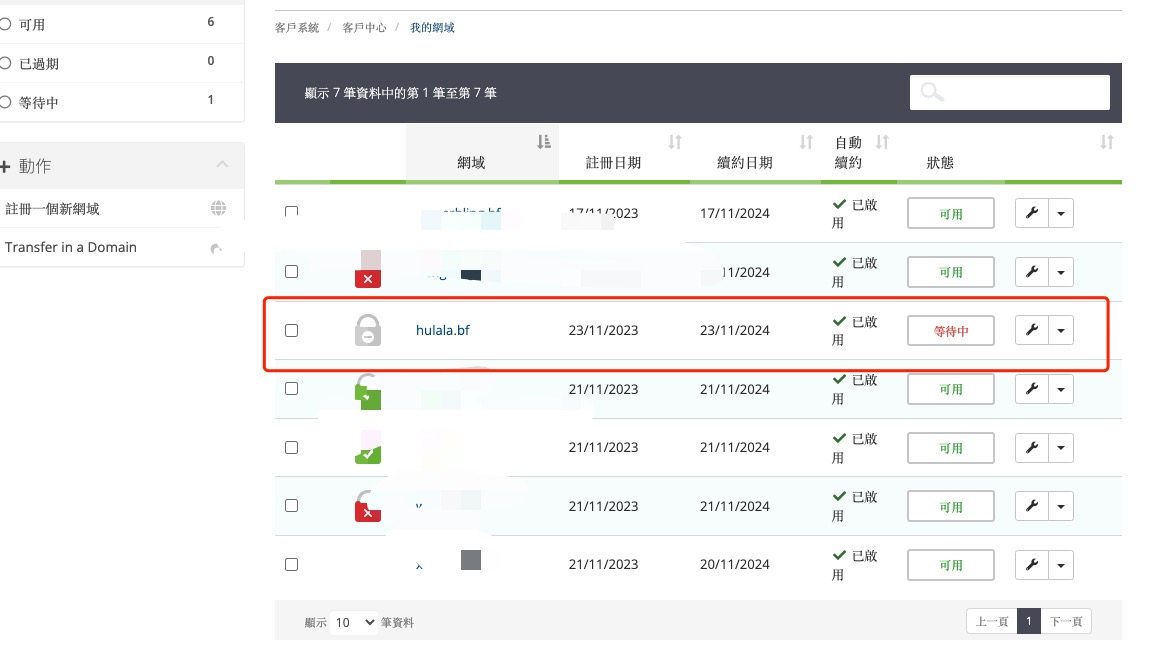Viewport: 1162px width, 659px height.
Task: Focus the domain search input field
Action: (1009, 93)
